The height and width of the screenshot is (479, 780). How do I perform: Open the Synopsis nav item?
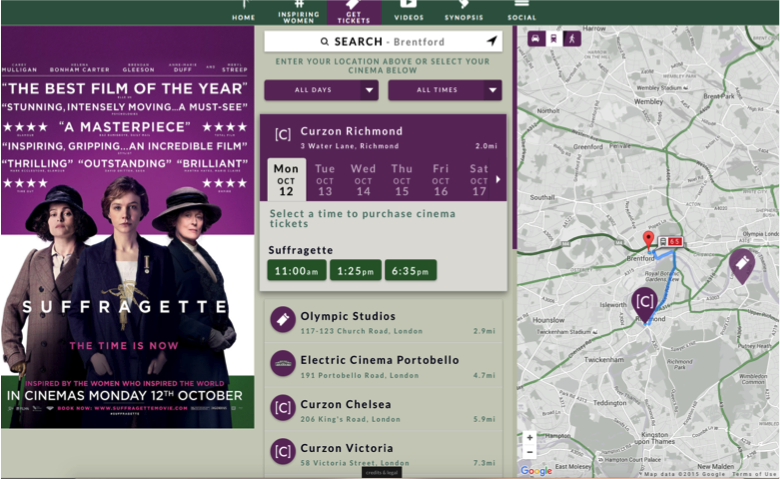point(464,12)
